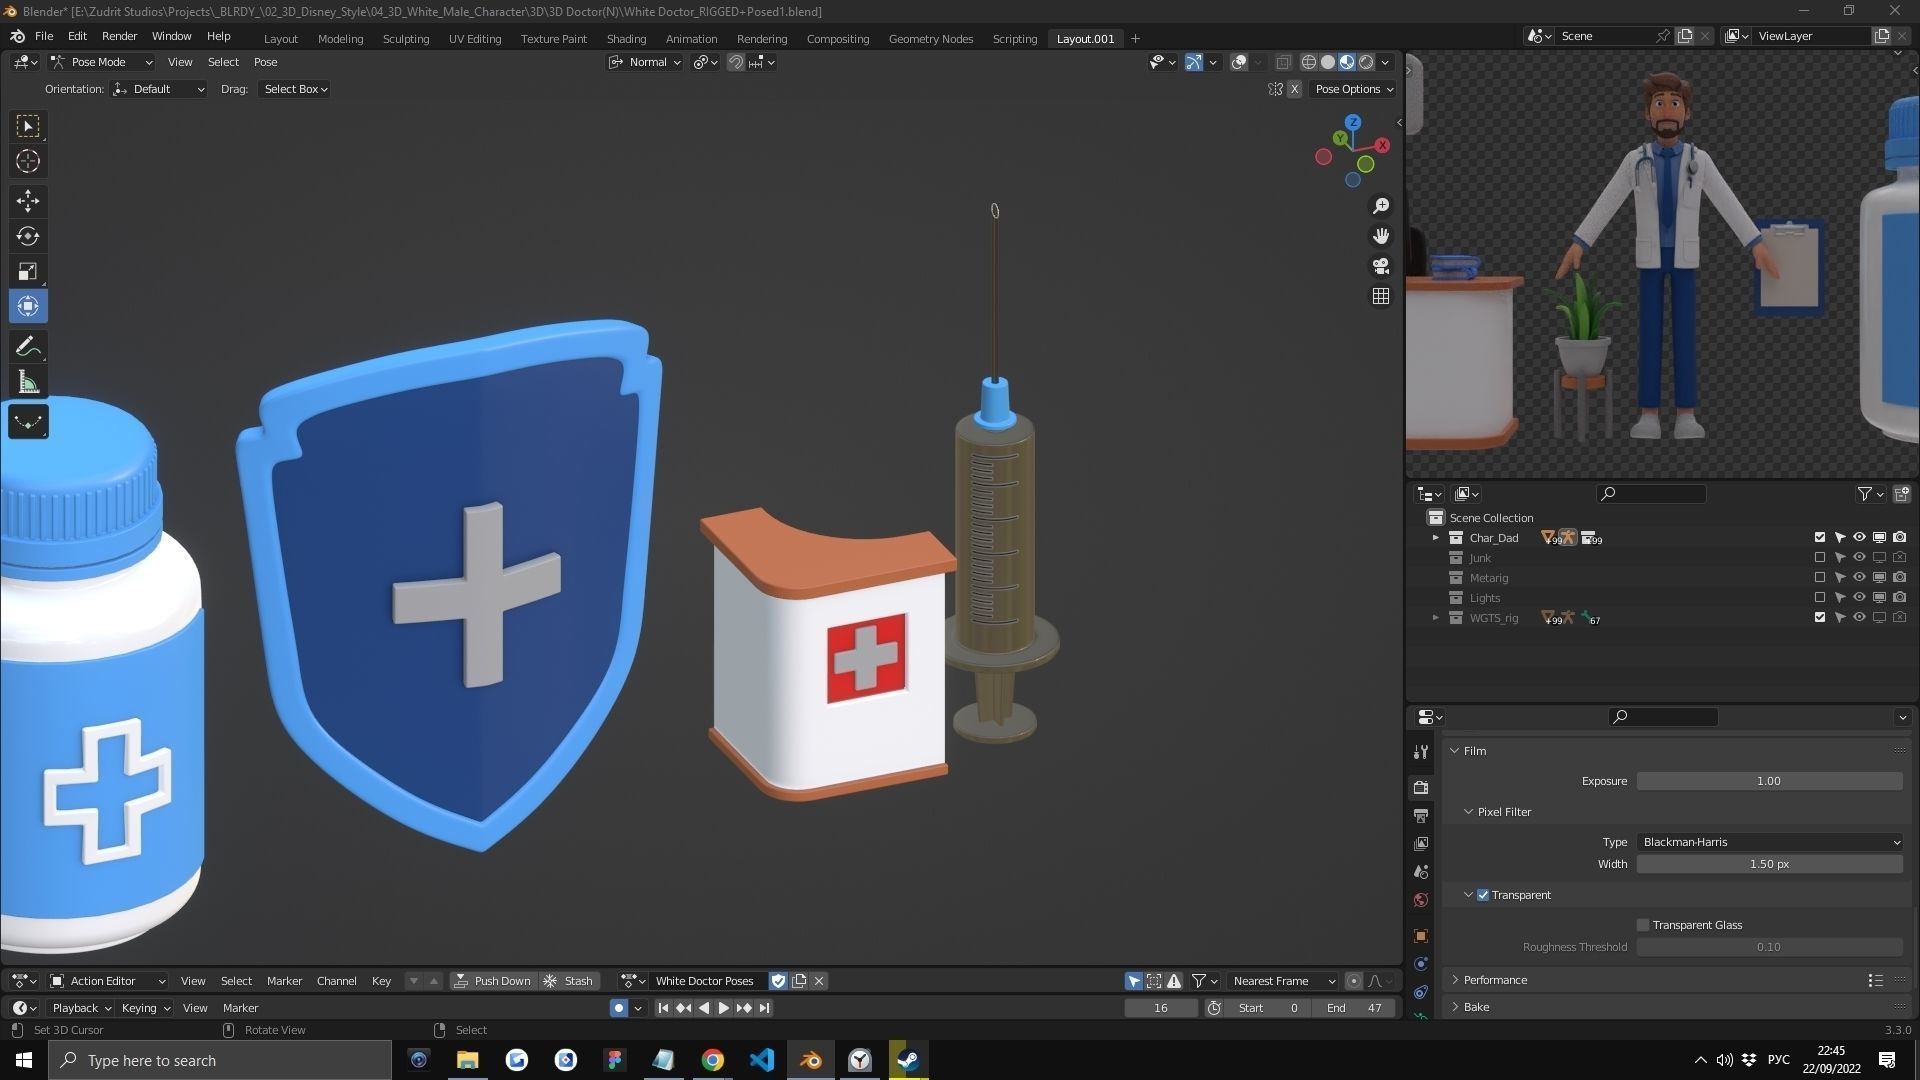Select the Move tool in the viewport toolbar
Viewport: 1920px width, 1080px height.
(28, 201)
